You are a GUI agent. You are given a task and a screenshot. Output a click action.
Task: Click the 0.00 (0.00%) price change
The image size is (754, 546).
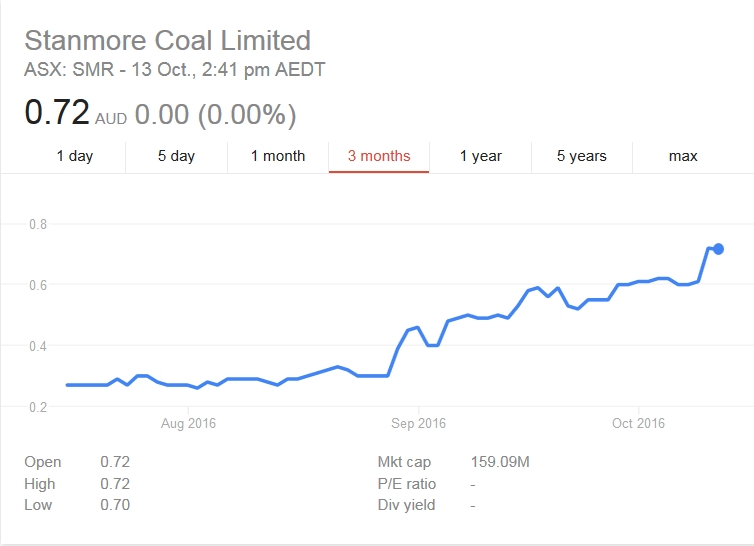[x=215, y=114]
